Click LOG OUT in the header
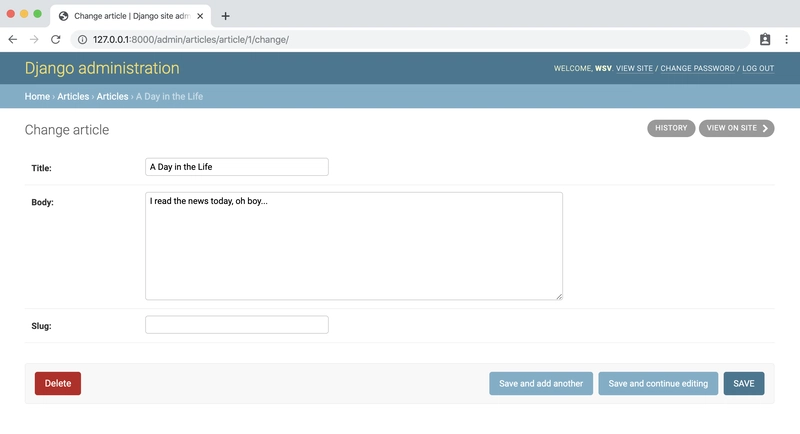The height and width of the screenshot is (434, 800). (758, 68)
